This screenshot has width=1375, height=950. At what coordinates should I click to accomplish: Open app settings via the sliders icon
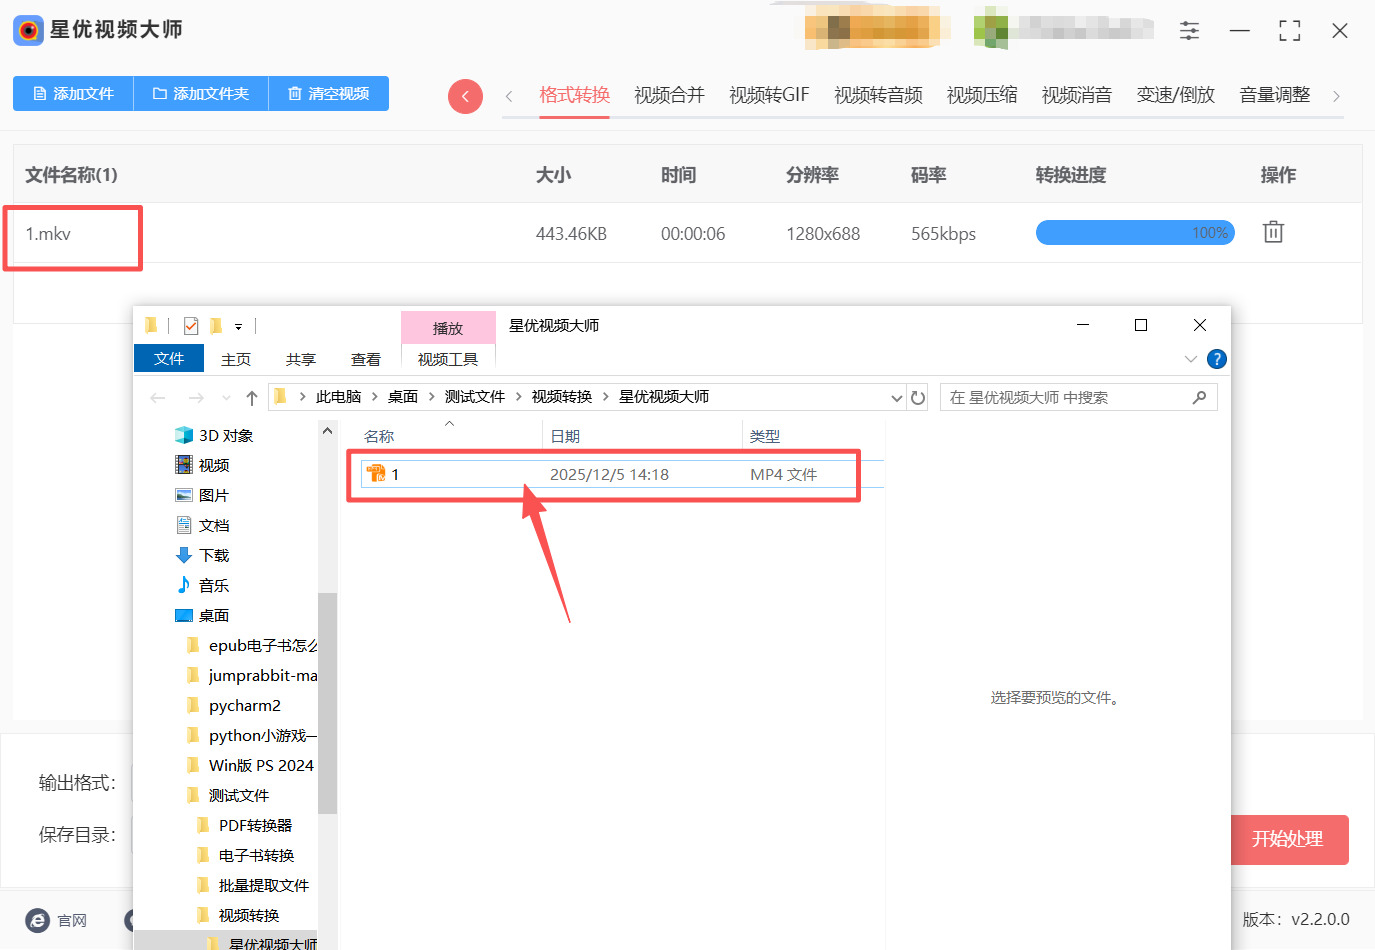click(1189, 30)
